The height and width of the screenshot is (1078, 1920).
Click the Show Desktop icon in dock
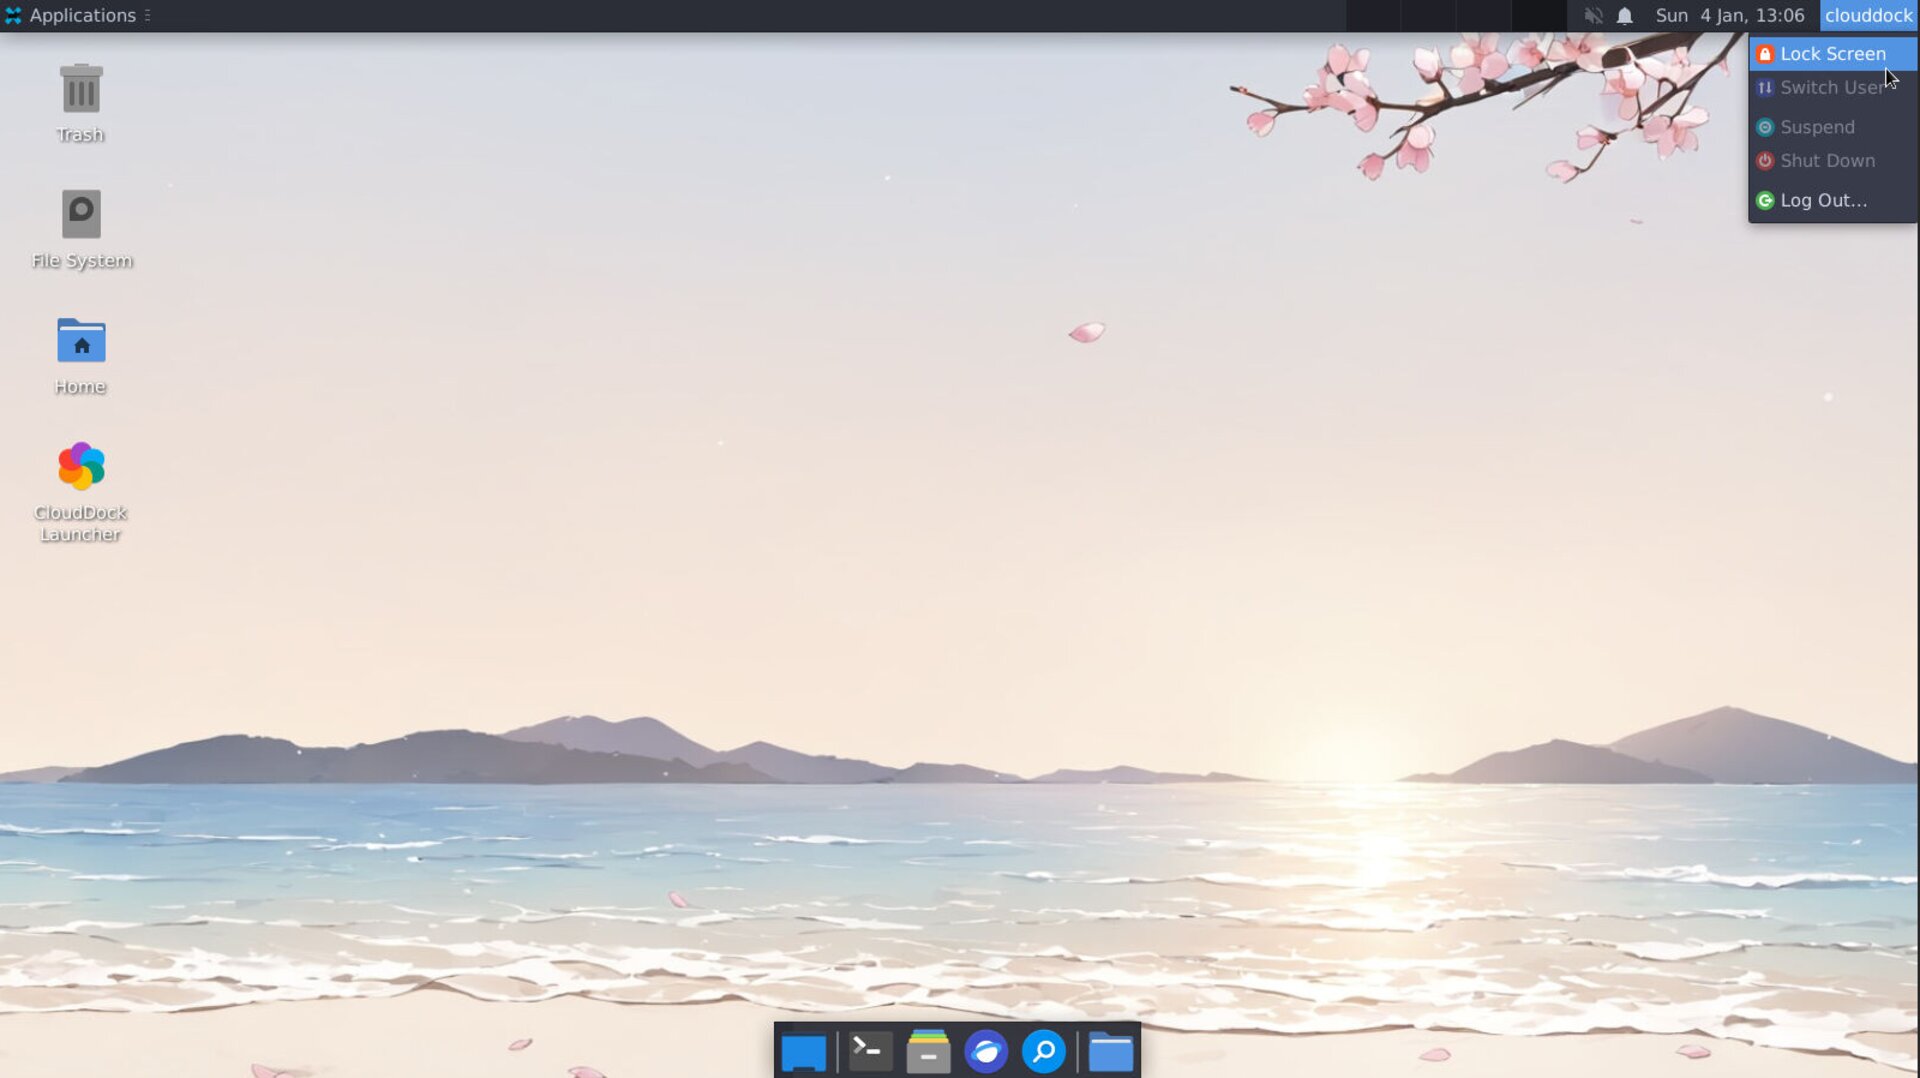804,1052
